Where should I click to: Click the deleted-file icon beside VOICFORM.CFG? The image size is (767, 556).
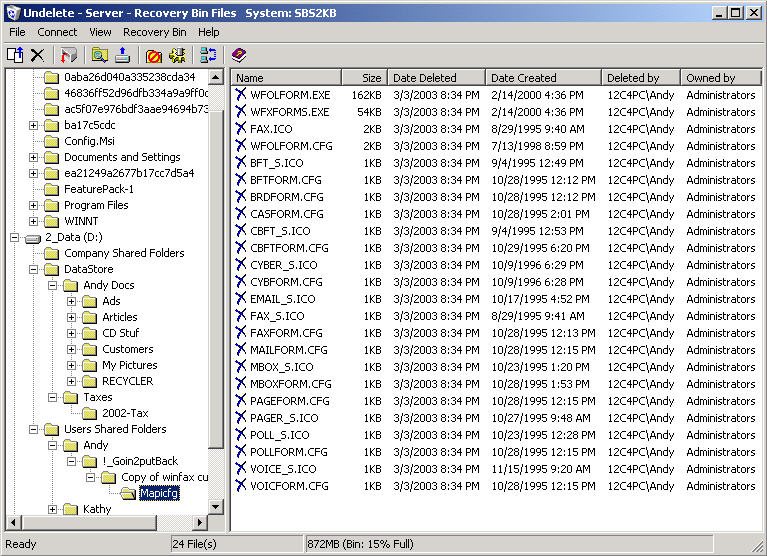coord(241,485)
